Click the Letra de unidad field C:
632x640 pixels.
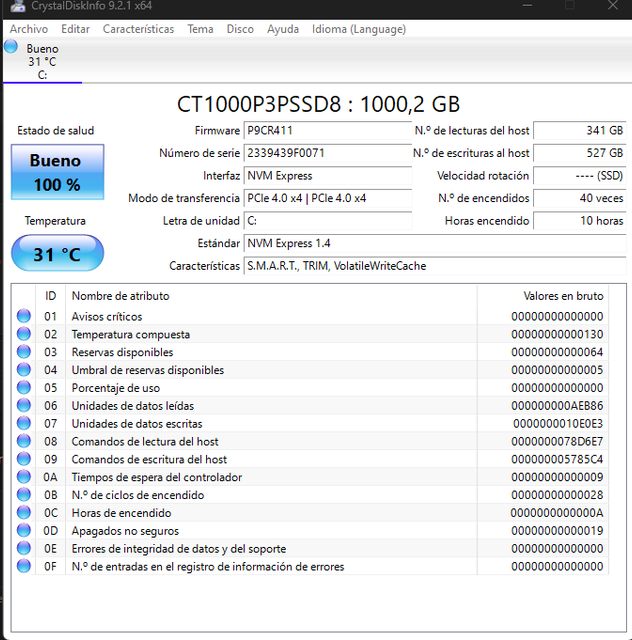pos(328,221)
